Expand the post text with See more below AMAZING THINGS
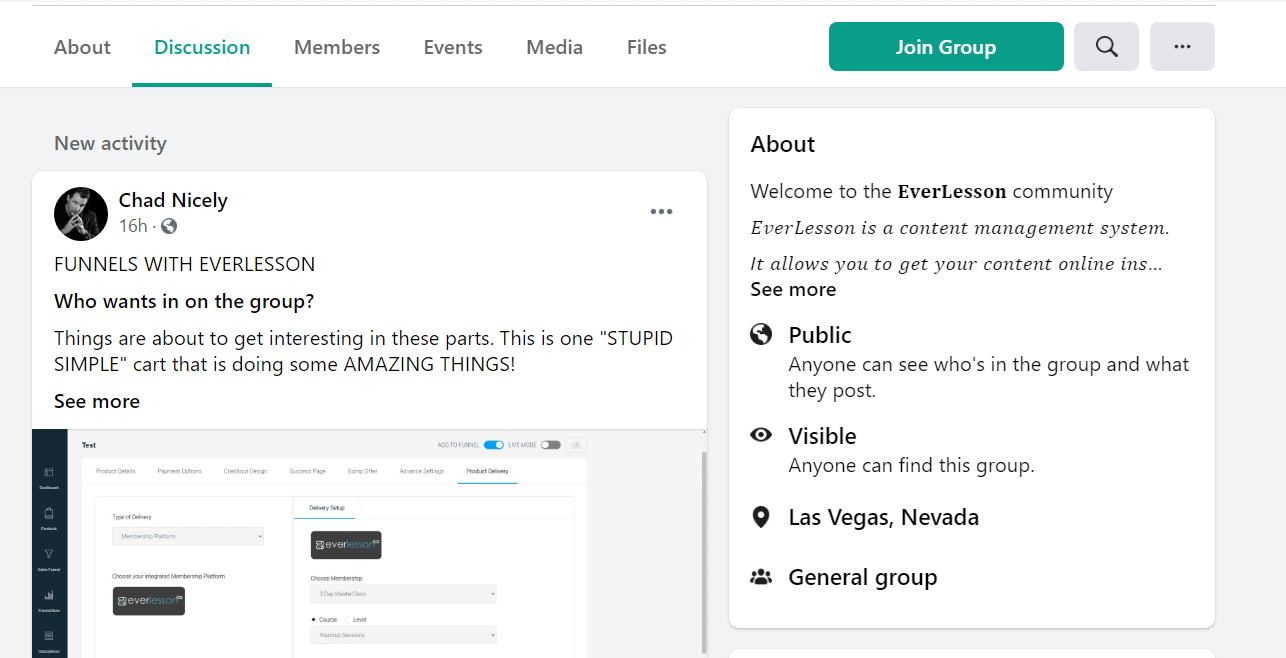 (97, 401)
